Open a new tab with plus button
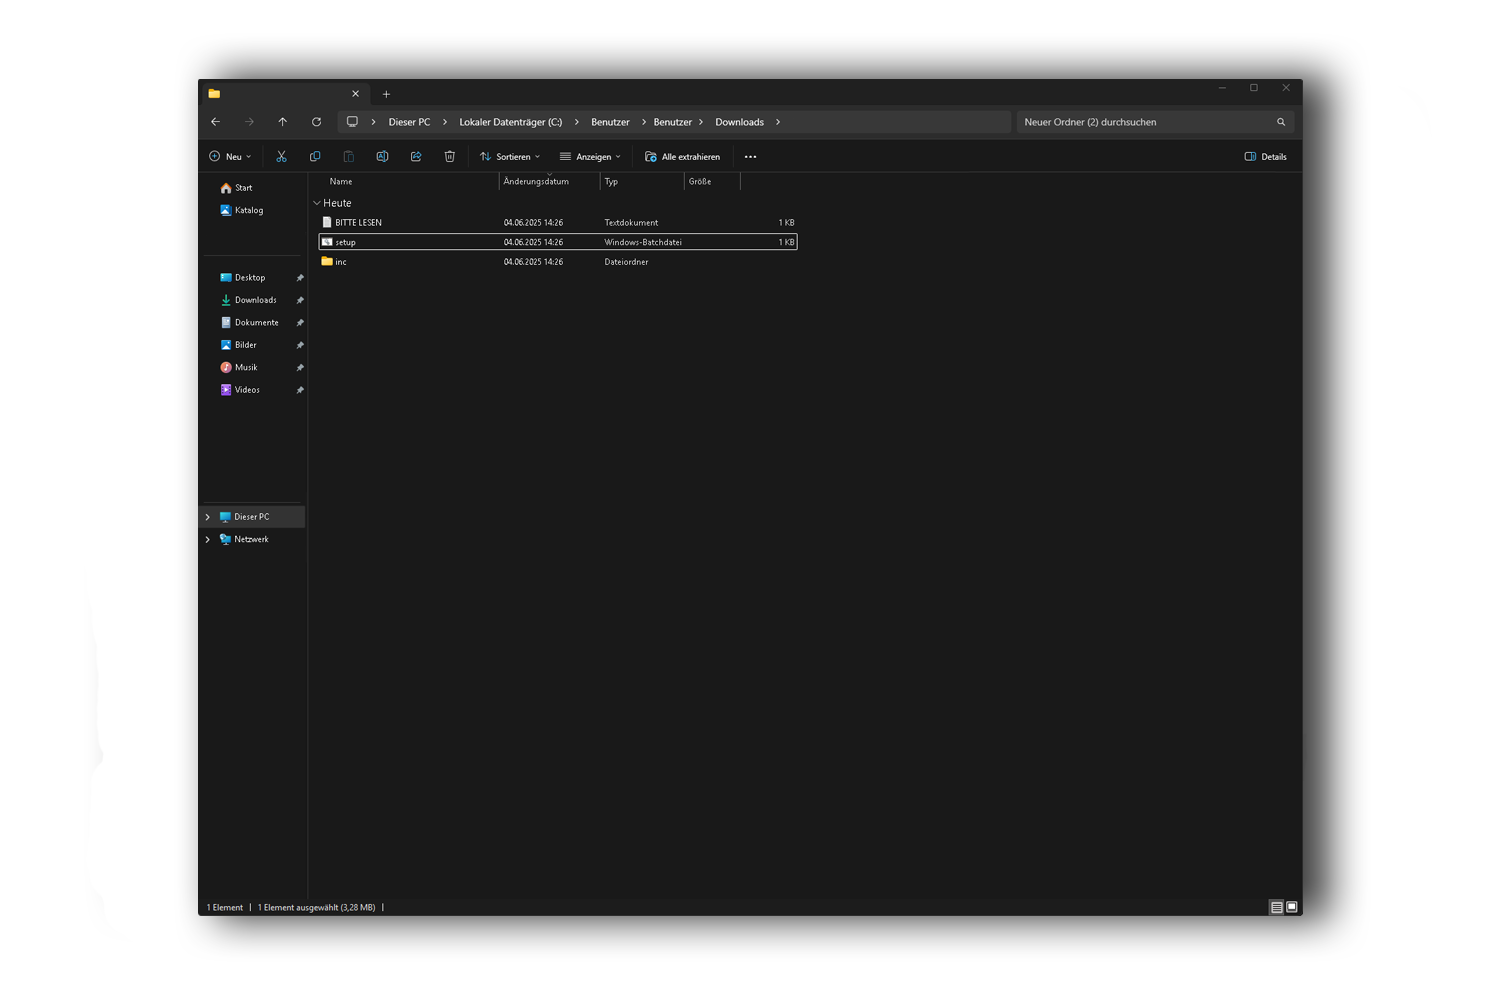The width and height of the screenshot is (1500, 1000). [x=386, y=94]
